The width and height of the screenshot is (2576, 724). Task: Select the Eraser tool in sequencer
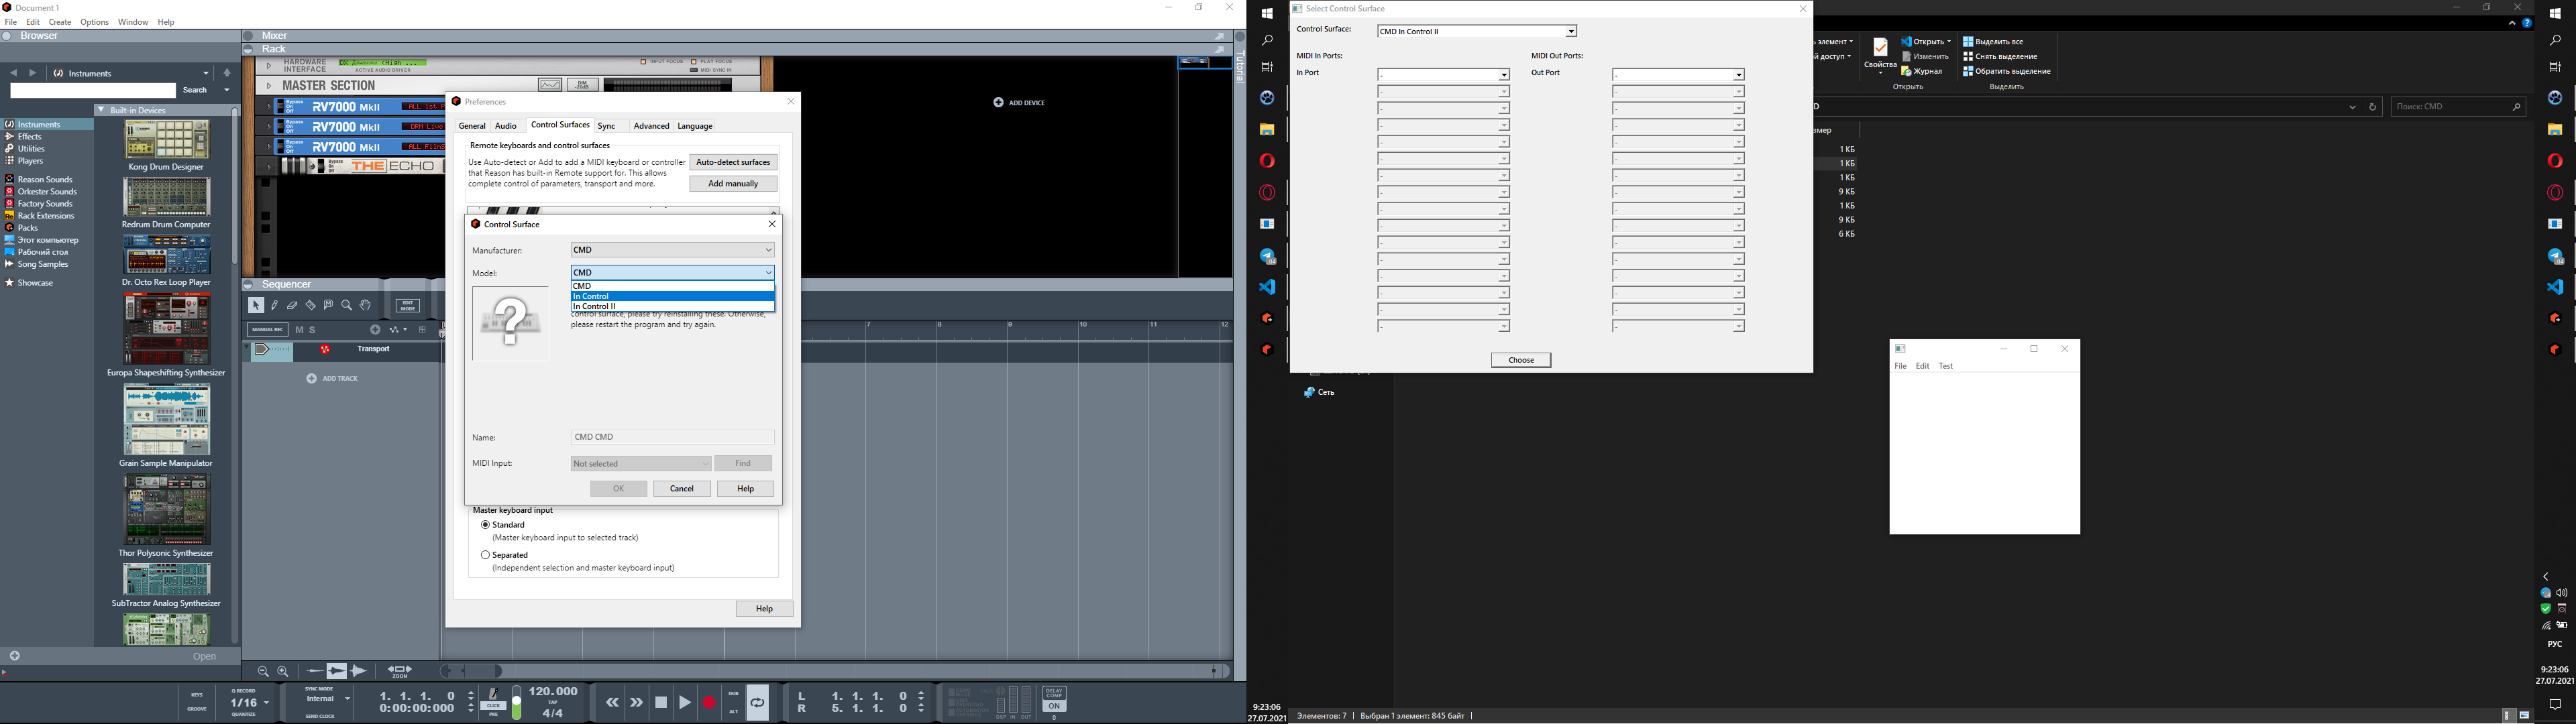(x=292, y=305)
